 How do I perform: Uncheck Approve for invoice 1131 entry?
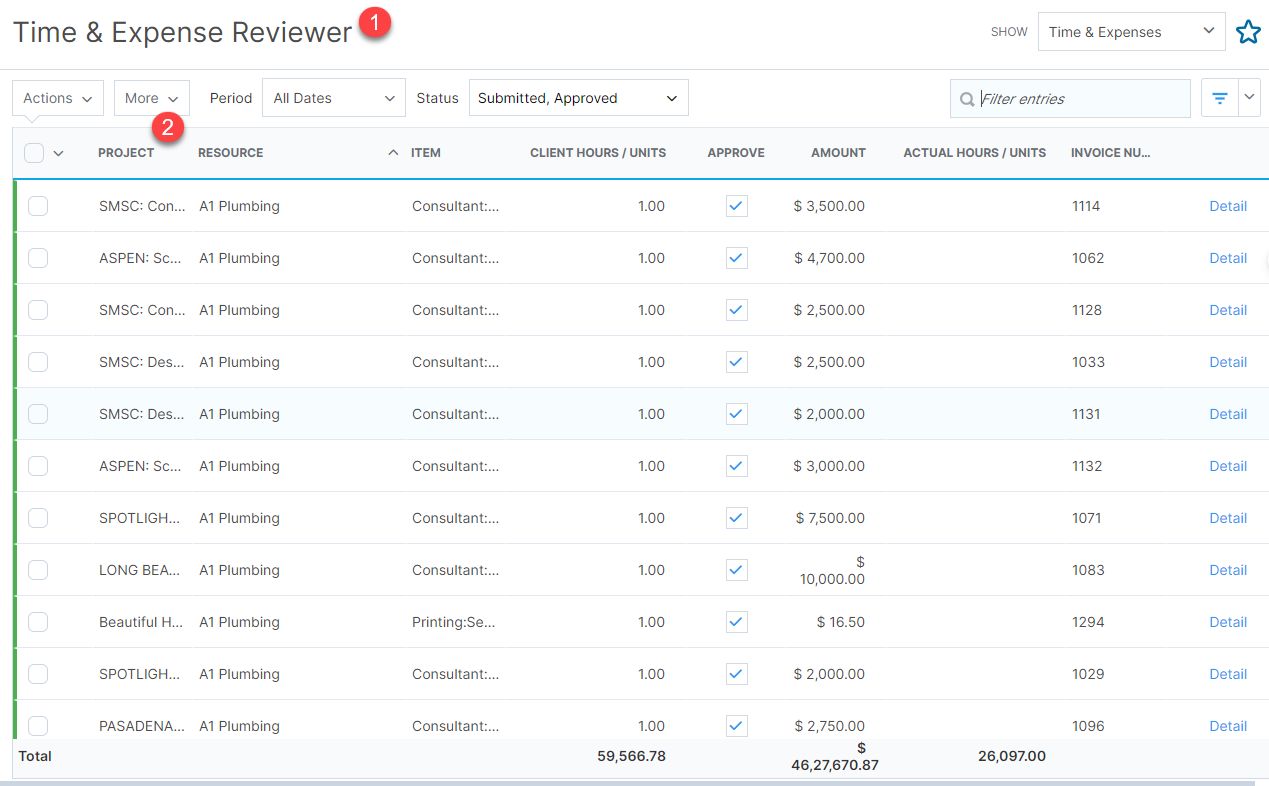737,414
